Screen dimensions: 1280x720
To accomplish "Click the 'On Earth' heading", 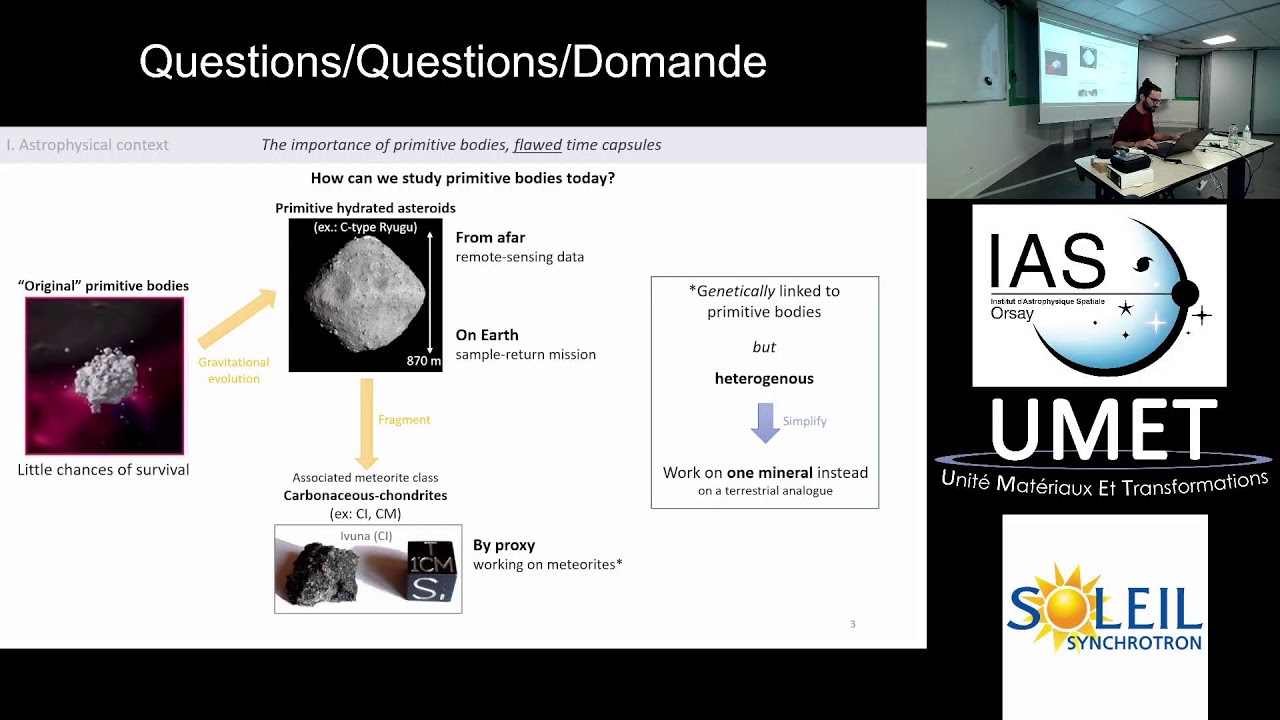I will pyautogui.click(x=487, y=335).
